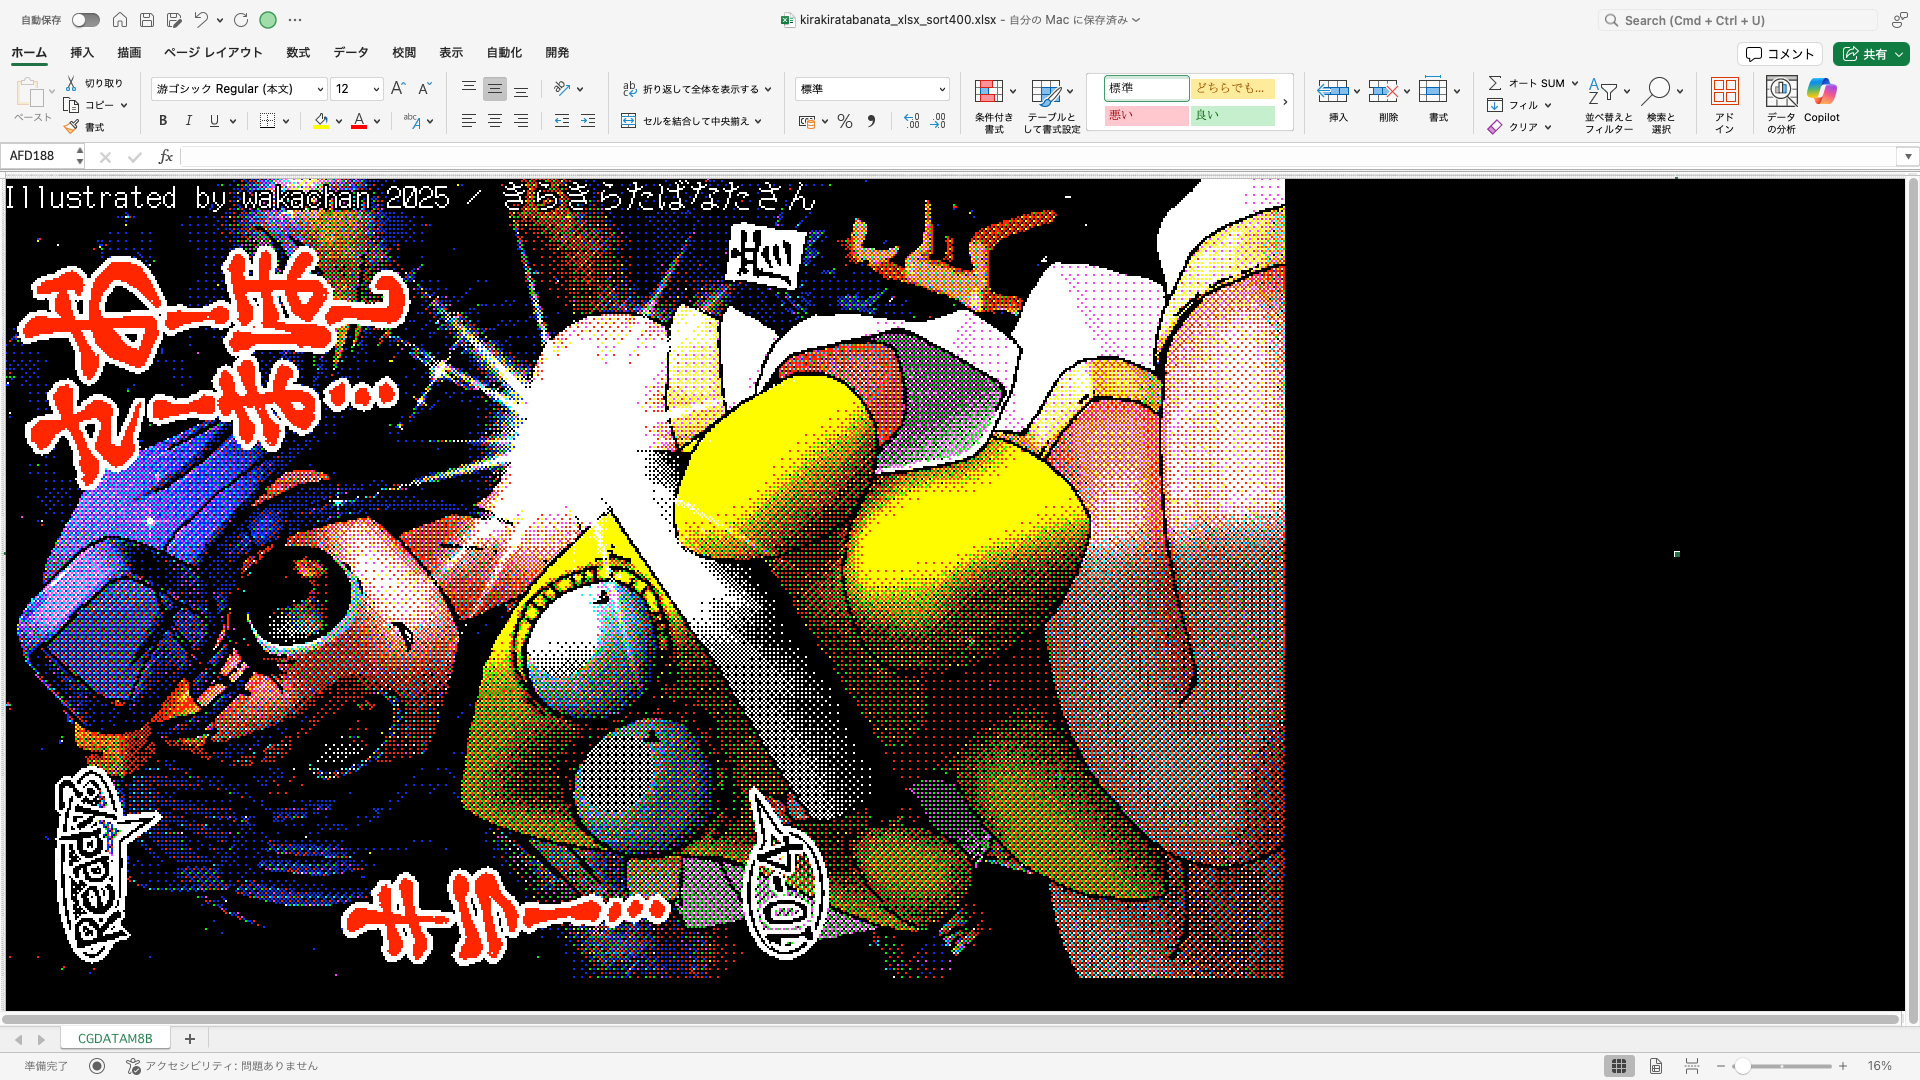The image size is (1920, 1080).
Task: Click the AutoSum sigma icon
Action: pyautogui.click(x=1495, y=83)
